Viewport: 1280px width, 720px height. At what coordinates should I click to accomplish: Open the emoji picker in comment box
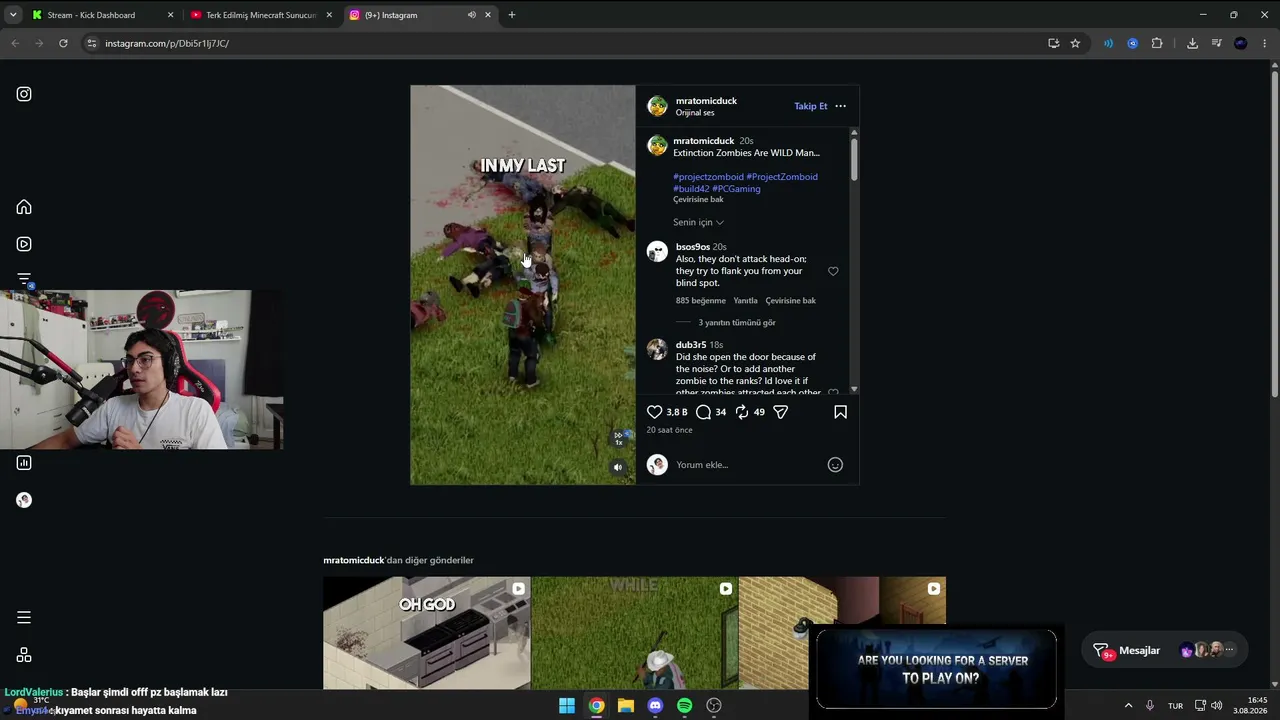[x=835, y=465]
